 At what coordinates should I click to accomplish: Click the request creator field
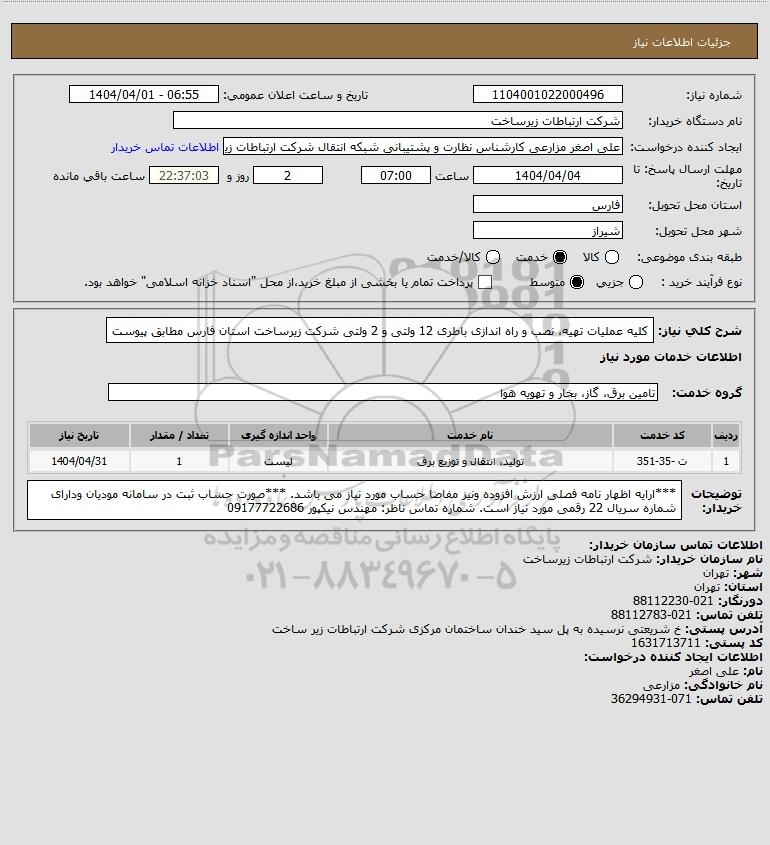click(422, 147)
